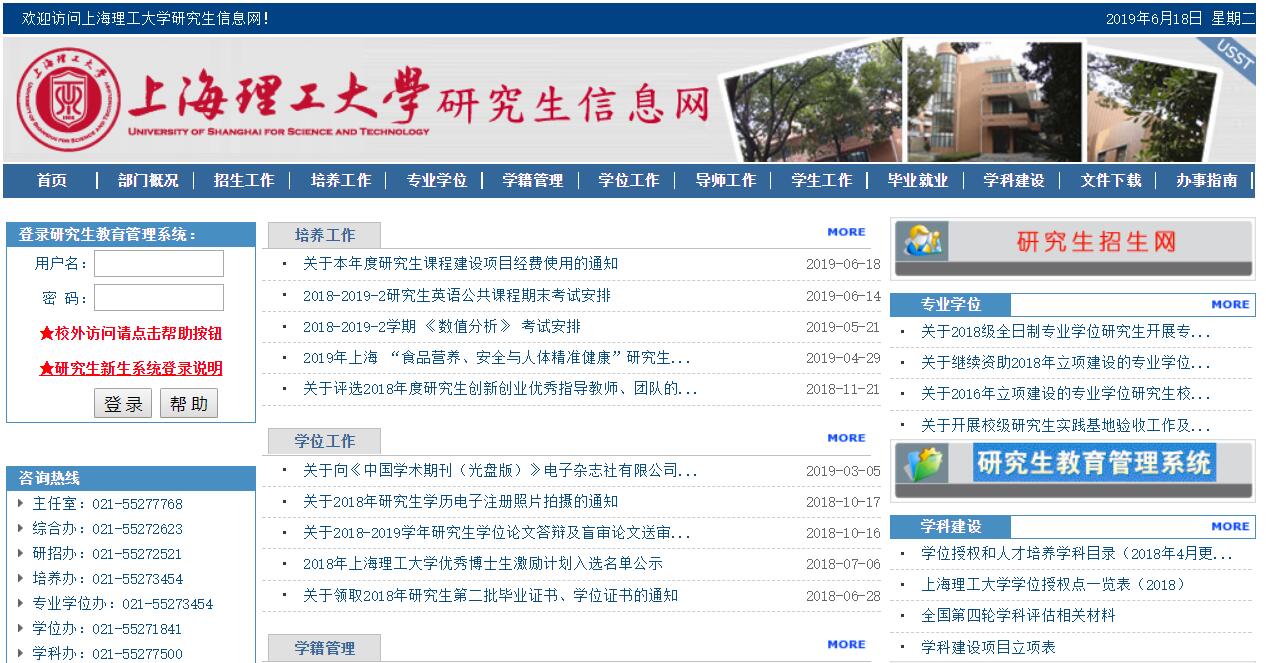
Task: Open 专业学位 in navigation bar
Action: click(x=437, y=181)
